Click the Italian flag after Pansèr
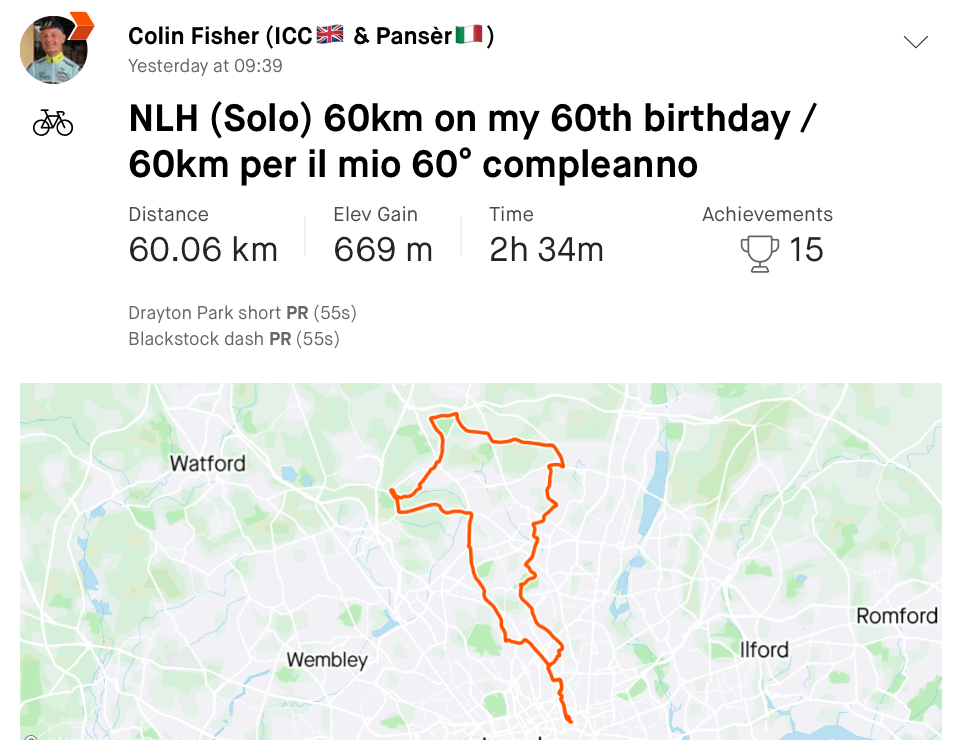The width and height of the screenshot is (962, 740). click(x=469, y=35)
